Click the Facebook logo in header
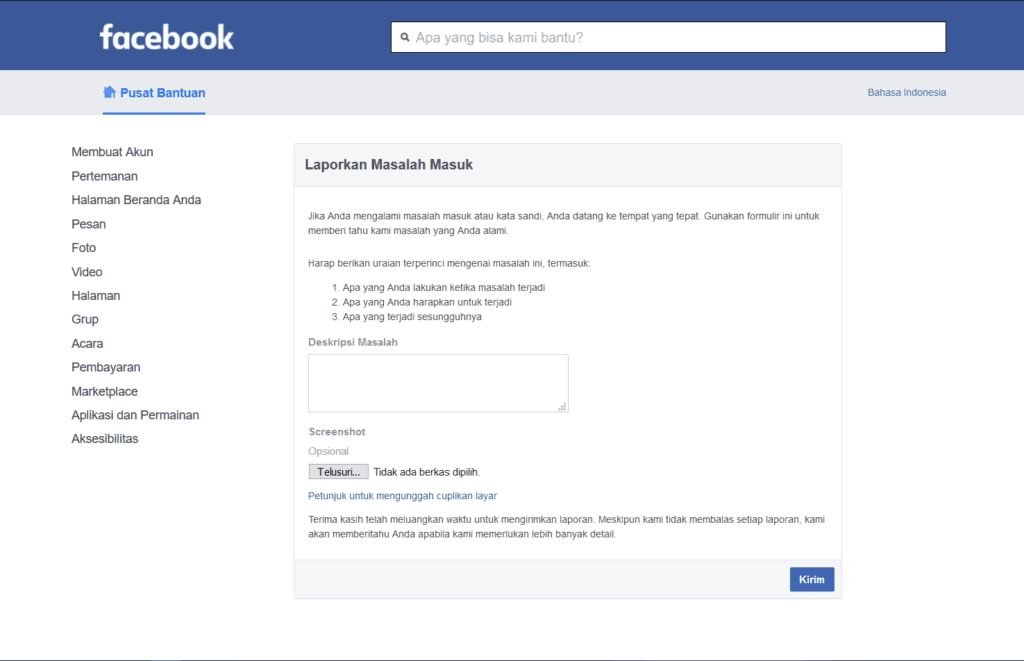 point(166,38)
